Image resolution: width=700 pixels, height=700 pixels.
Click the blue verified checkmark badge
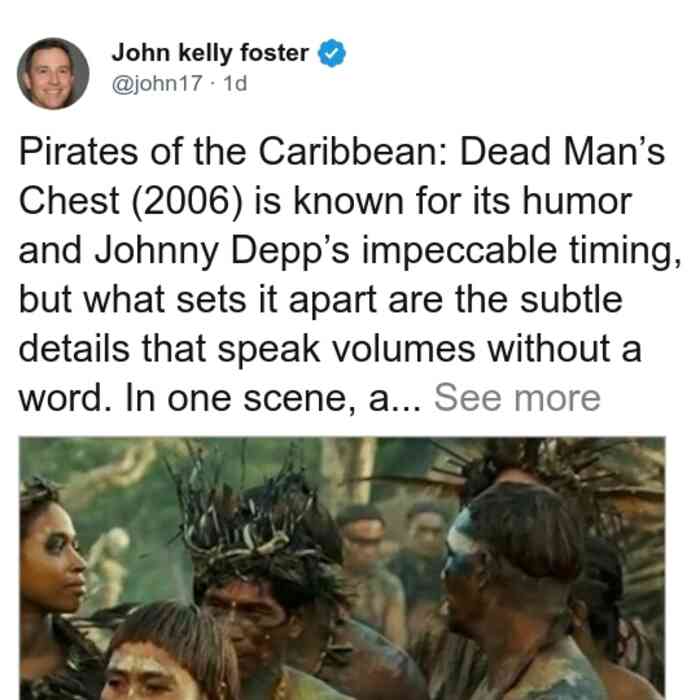[331, 53]
